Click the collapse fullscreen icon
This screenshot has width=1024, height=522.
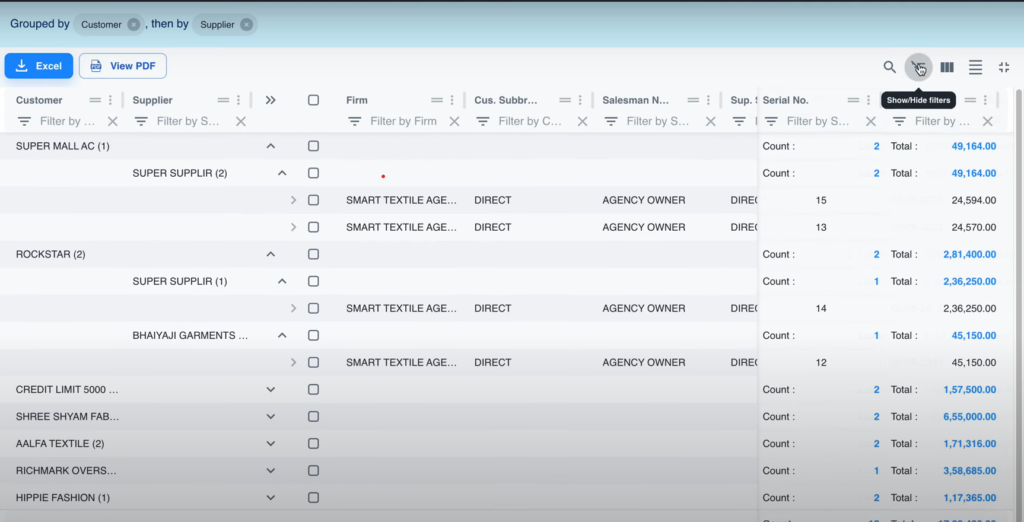1004,67
